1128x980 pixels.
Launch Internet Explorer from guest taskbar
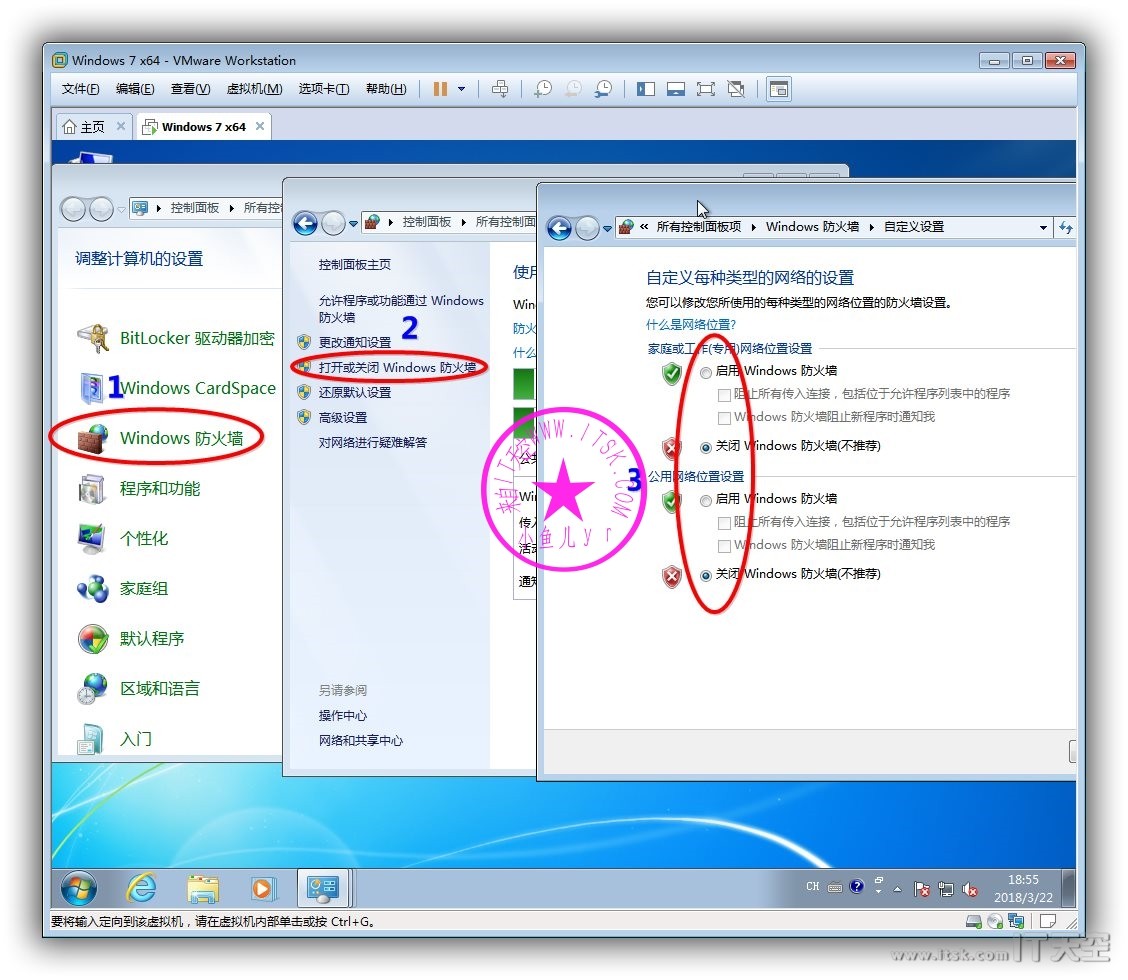(141, 887)
